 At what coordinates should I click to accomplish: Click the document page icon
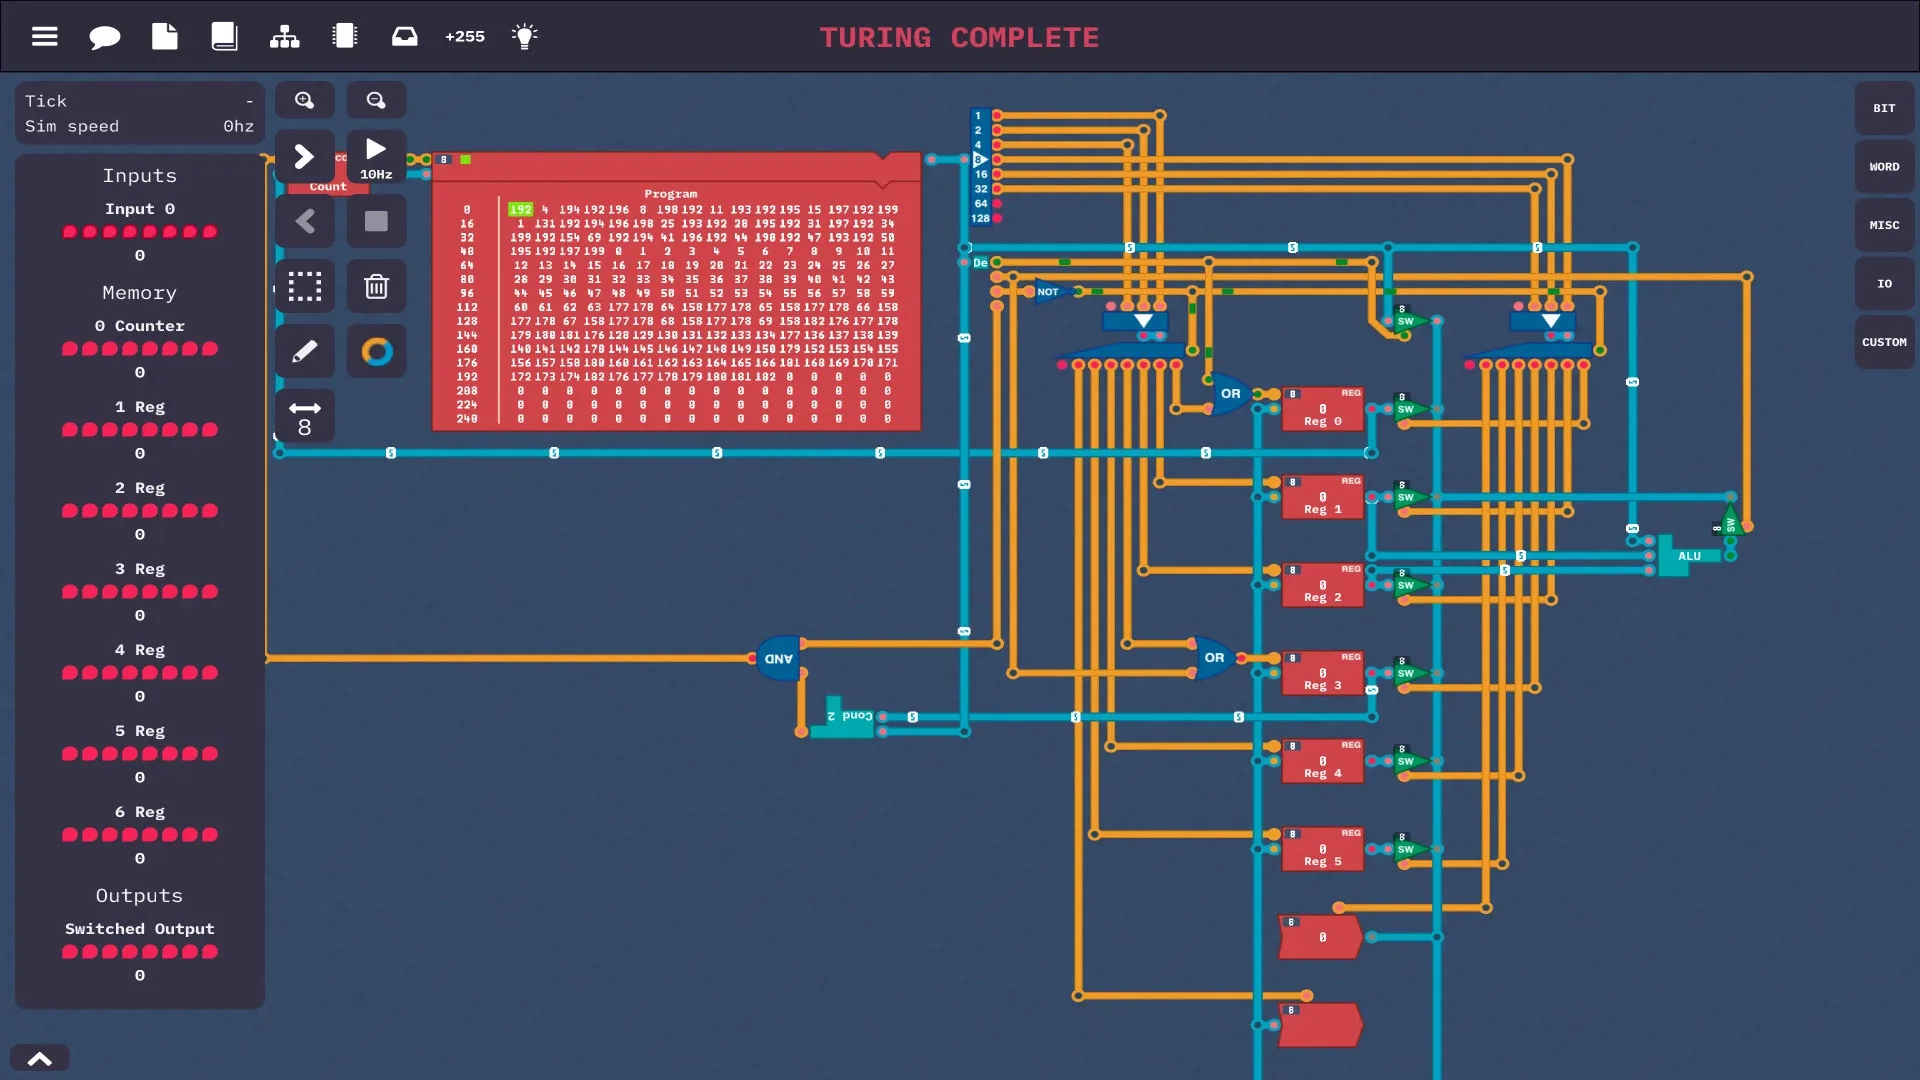(x=165, y=37)
